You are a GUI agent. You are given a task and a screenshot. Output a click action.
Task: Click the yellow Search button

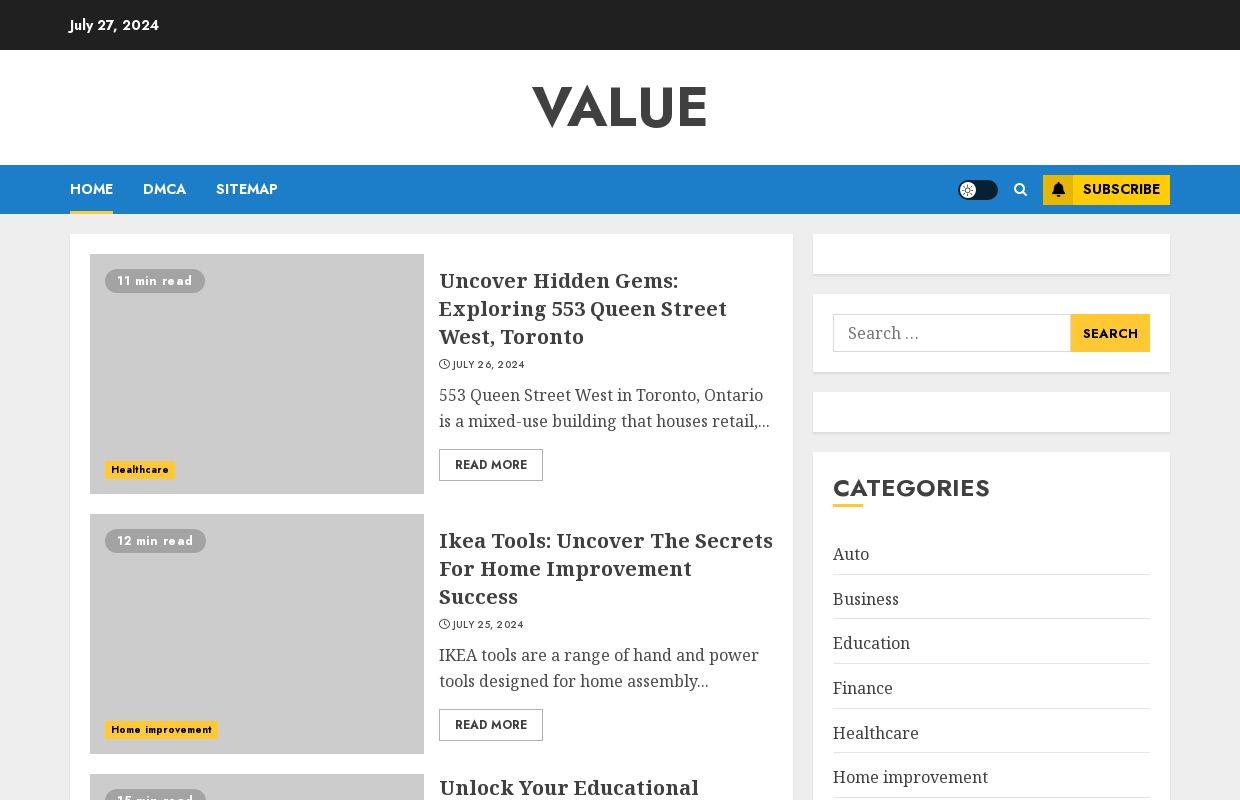[1110, 333]
